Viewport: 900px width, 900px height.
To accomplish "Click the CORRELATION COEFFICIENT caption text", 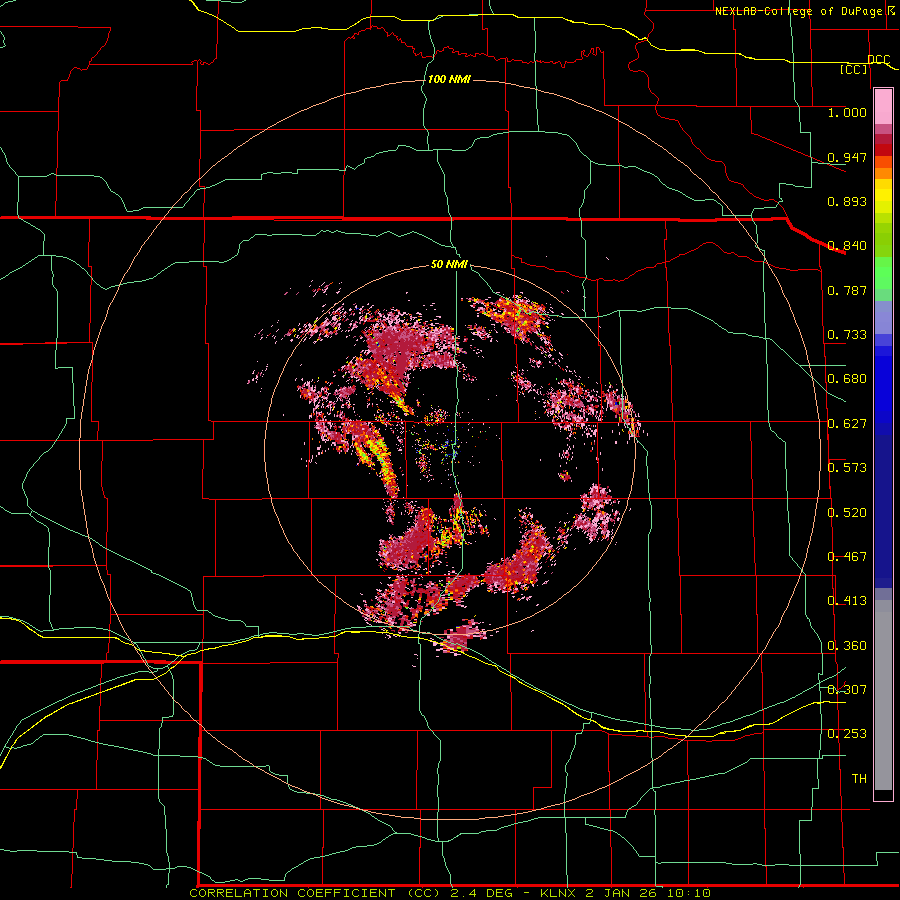I will 292,893.
